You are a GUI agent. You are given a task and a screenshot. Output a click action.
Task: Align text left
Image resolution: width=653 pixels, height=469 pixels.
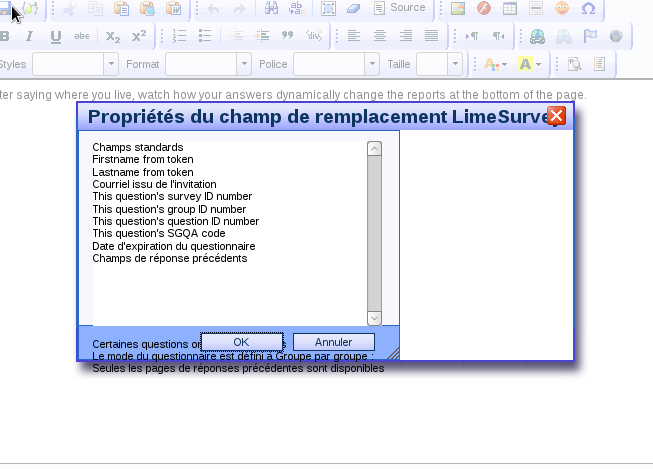click(x=354, y=36)
